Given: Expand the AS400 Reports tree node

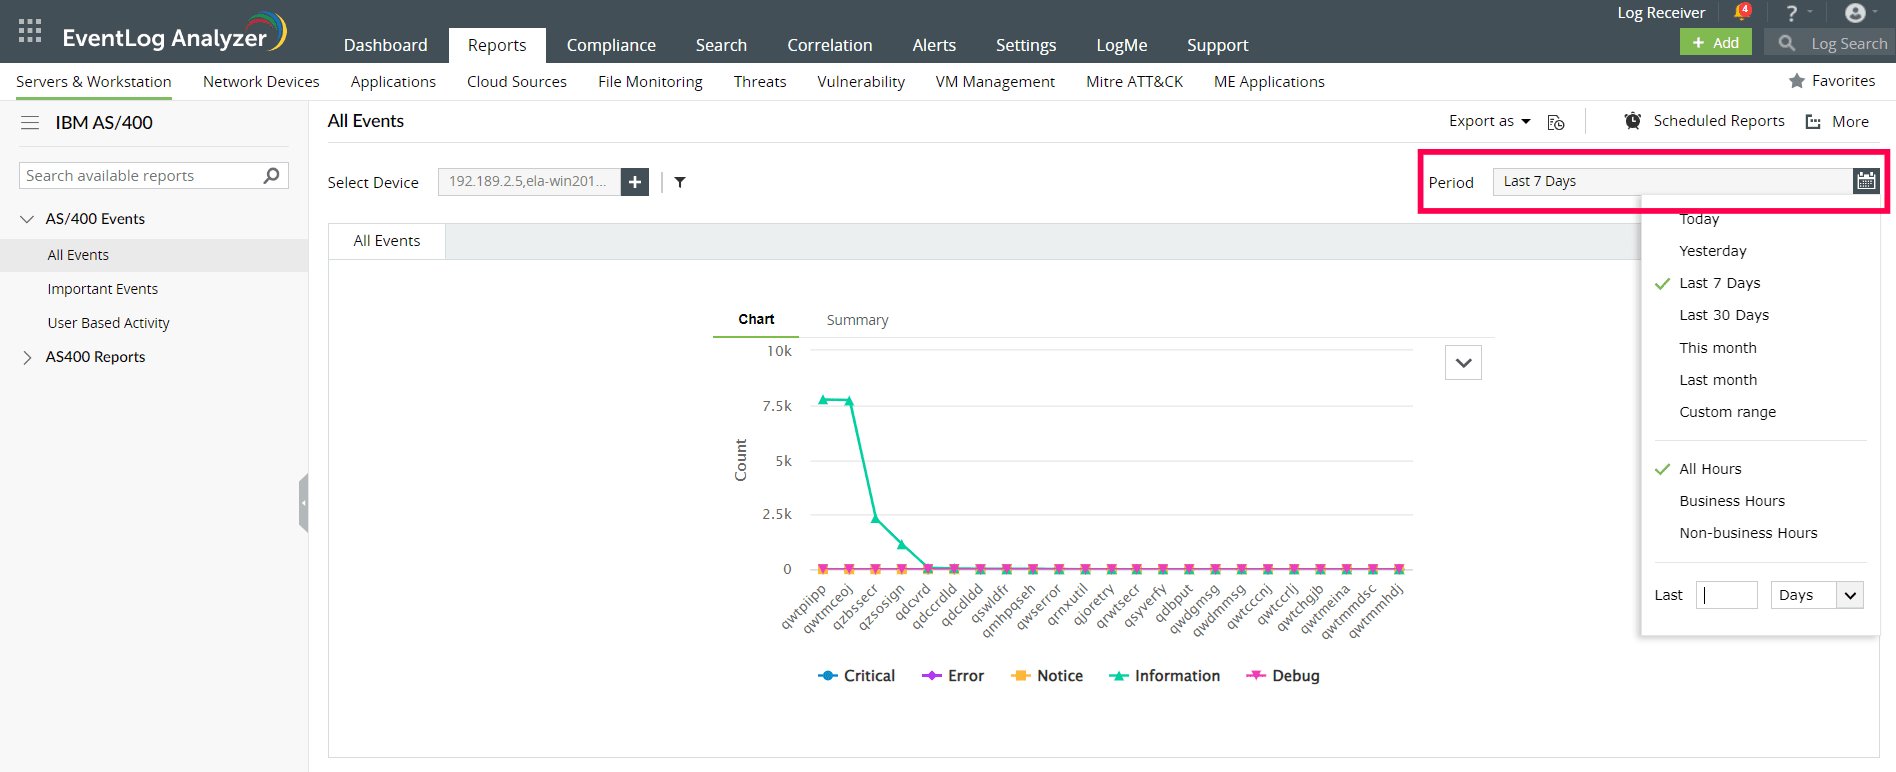Looking at the screenshot, I should coord(27,357).
